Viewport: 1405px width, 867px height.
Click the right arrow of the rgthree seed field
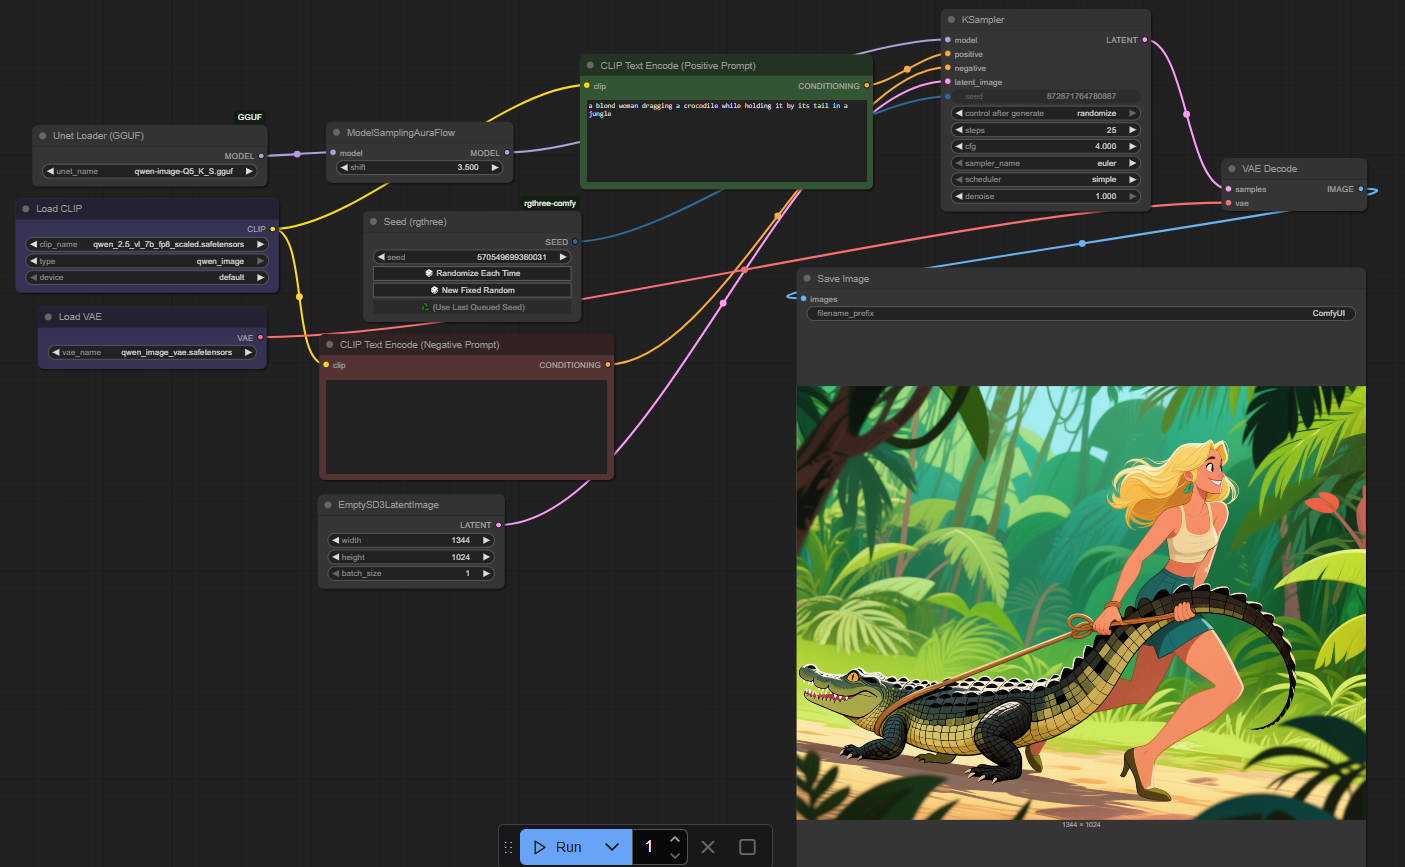[563, 257]
